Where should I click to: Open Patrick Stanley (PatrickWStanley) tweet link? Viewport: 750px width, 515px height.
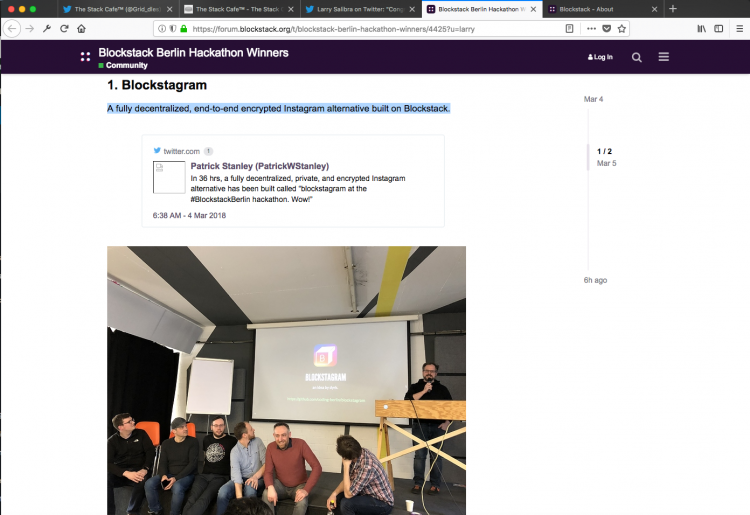click(260, 166)
